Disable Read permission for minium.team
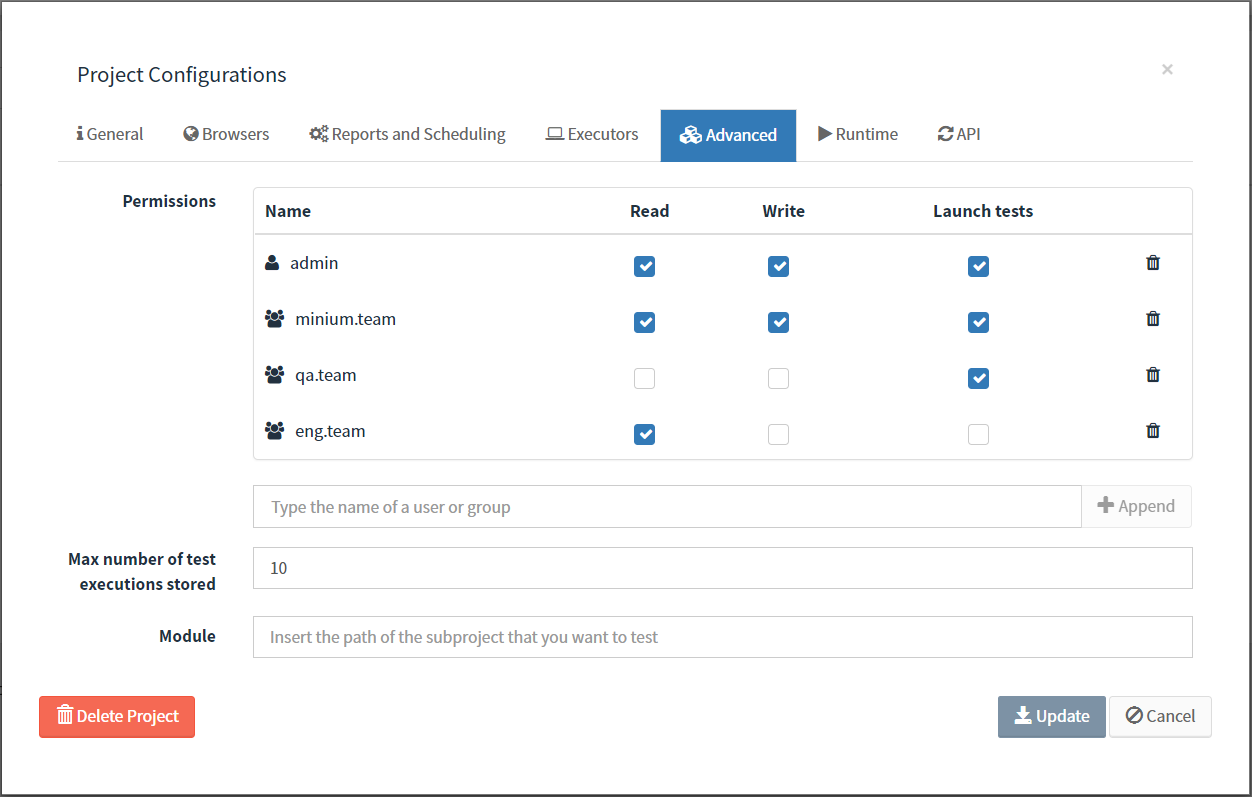This screenshot has width=1252, height=797. tap(645, 322)
